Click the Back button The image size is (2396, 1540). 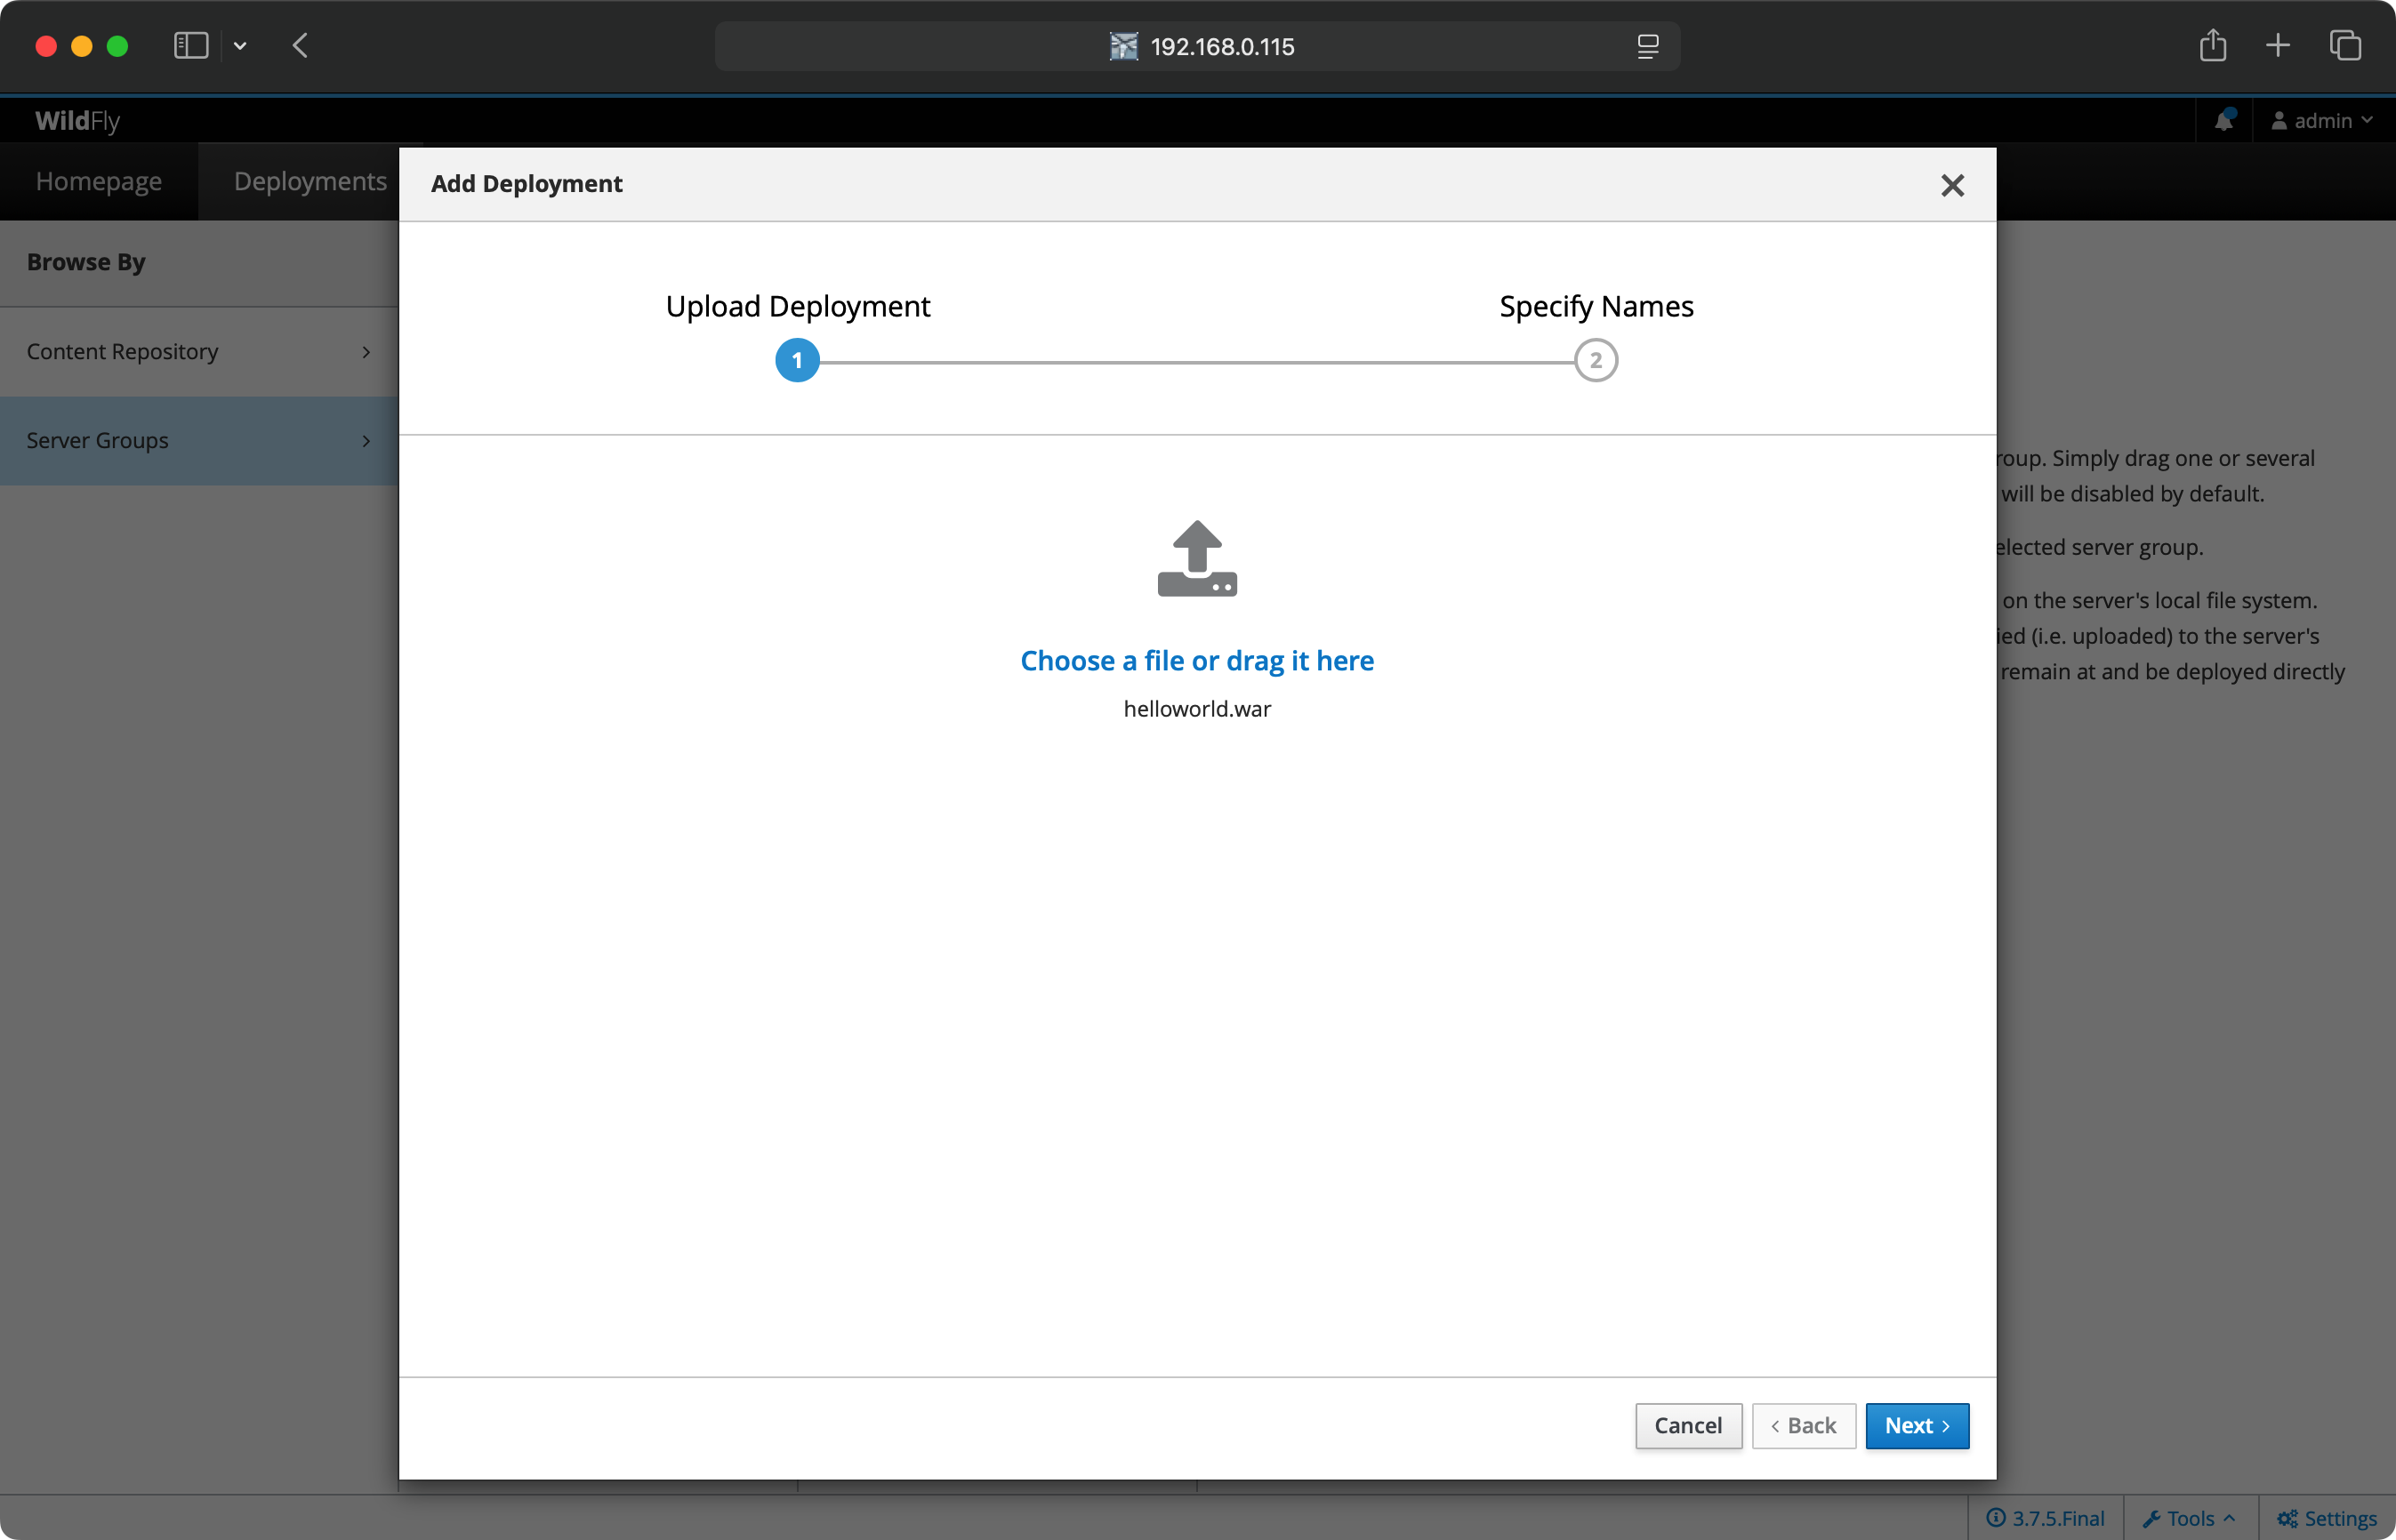[1803, 1425]
